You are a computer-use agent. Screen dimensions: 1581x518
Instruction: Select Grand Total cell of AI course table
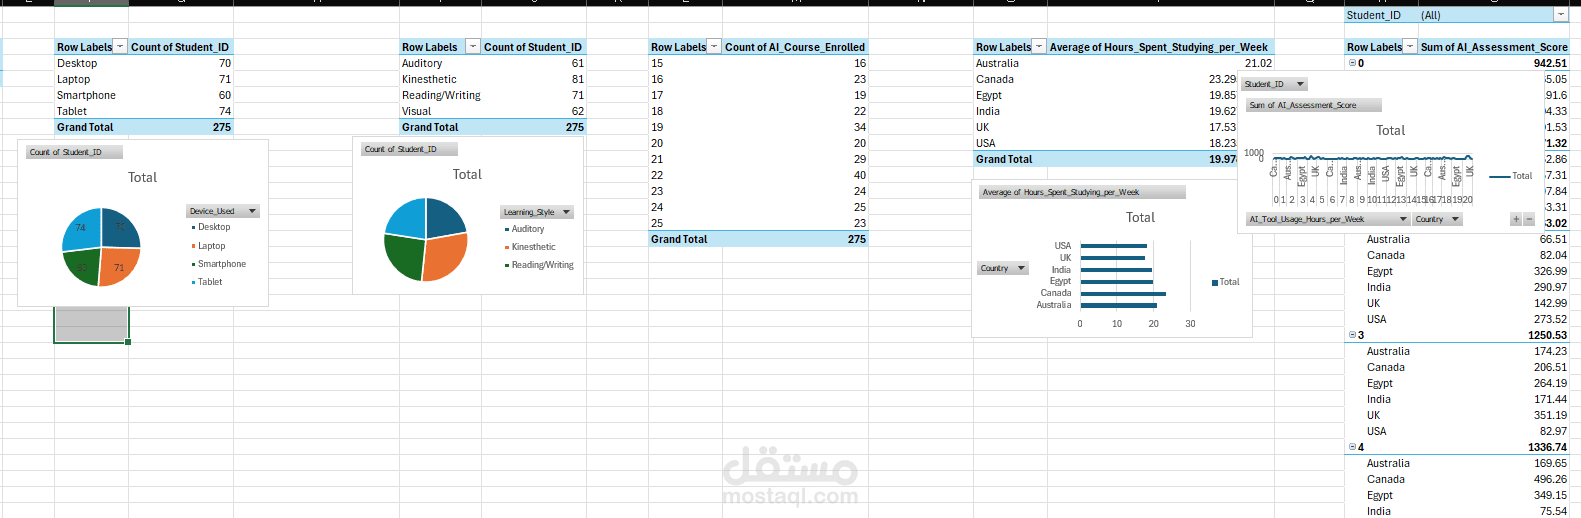coord(685,239)
